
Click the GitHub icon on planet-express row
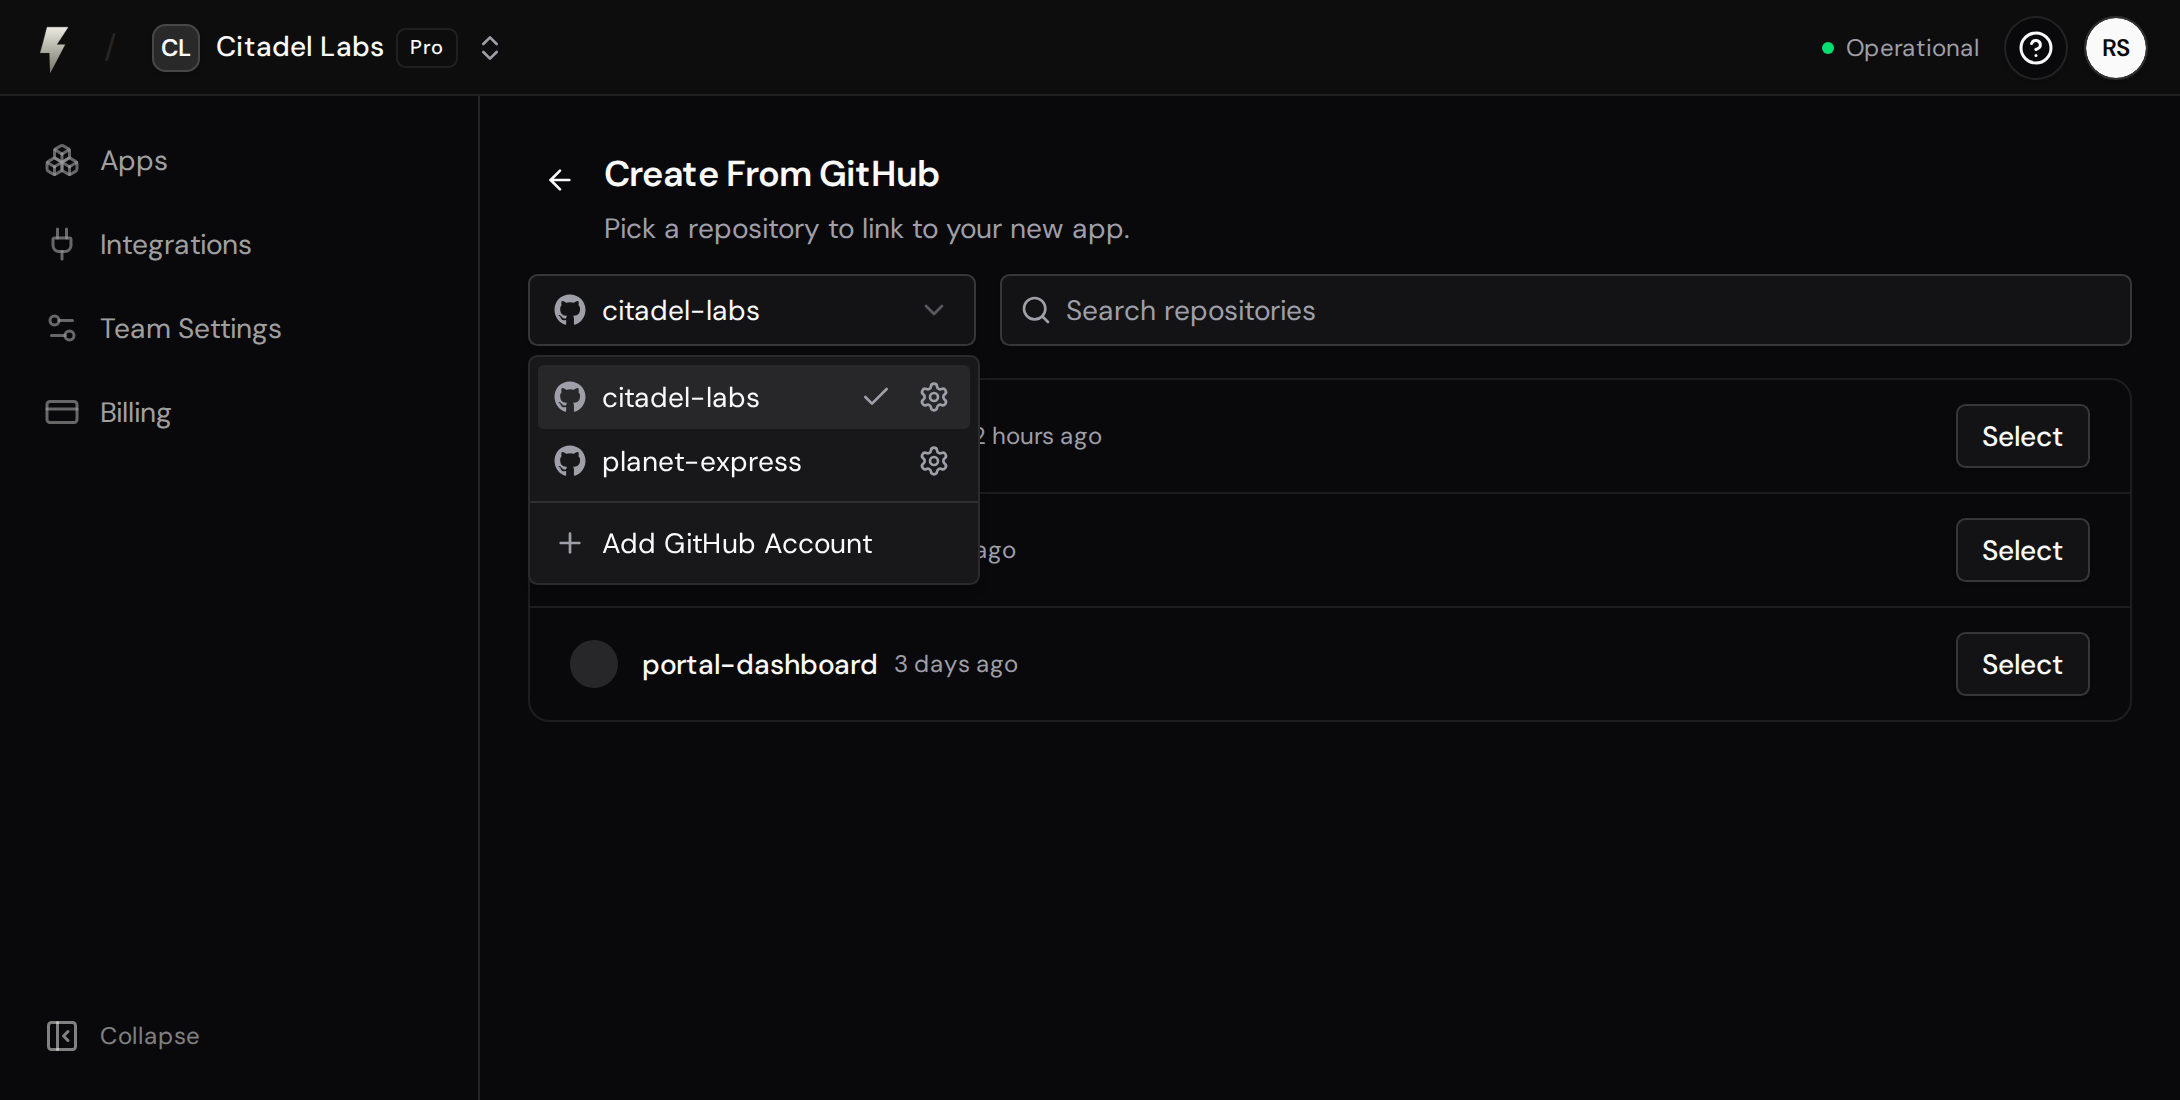570,461
